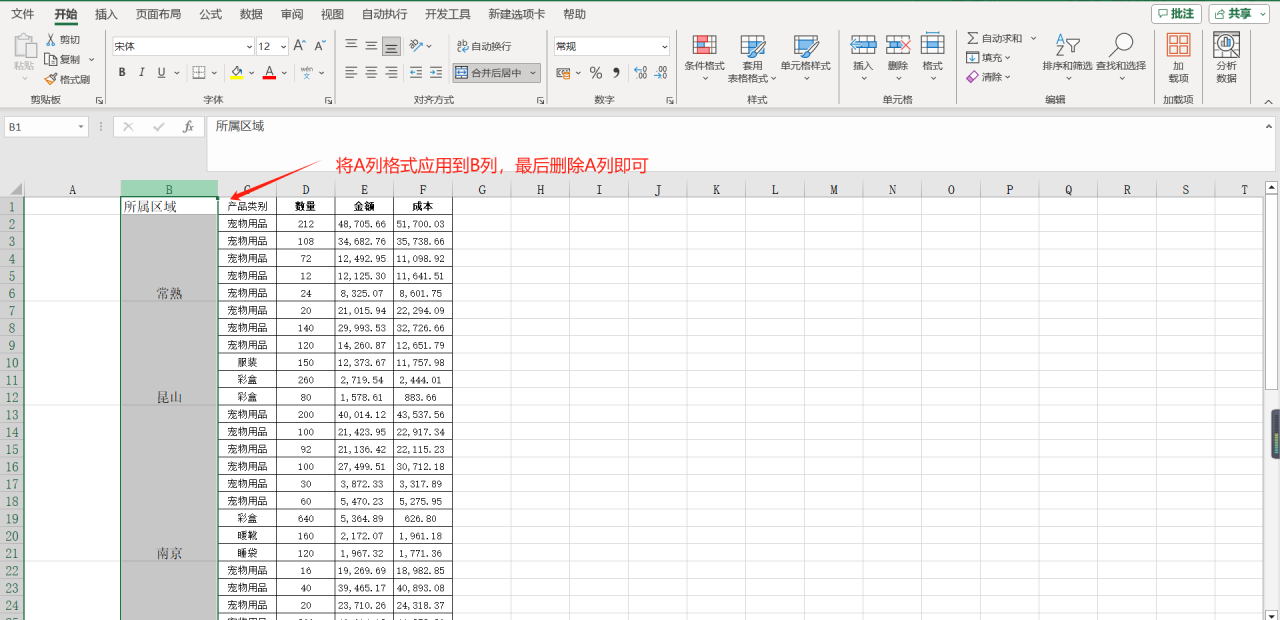Viewport: 1280px width, 620px height.
Task: Click the Comments (批注) button
Action: click(x=1176, y=13)
